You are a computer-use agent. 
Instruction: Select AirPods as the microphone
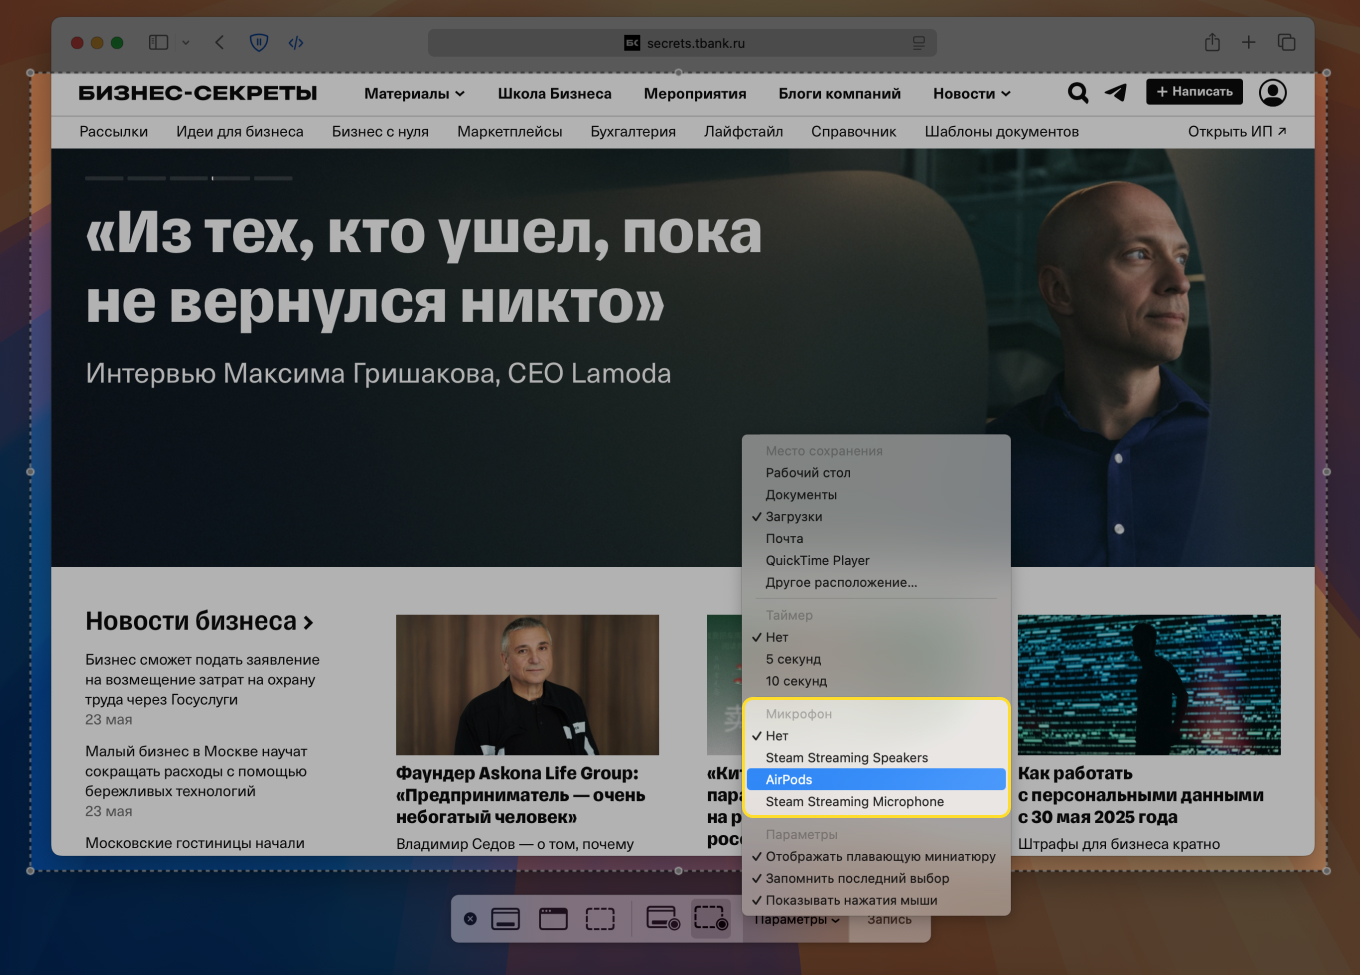(x=876, y=779)
